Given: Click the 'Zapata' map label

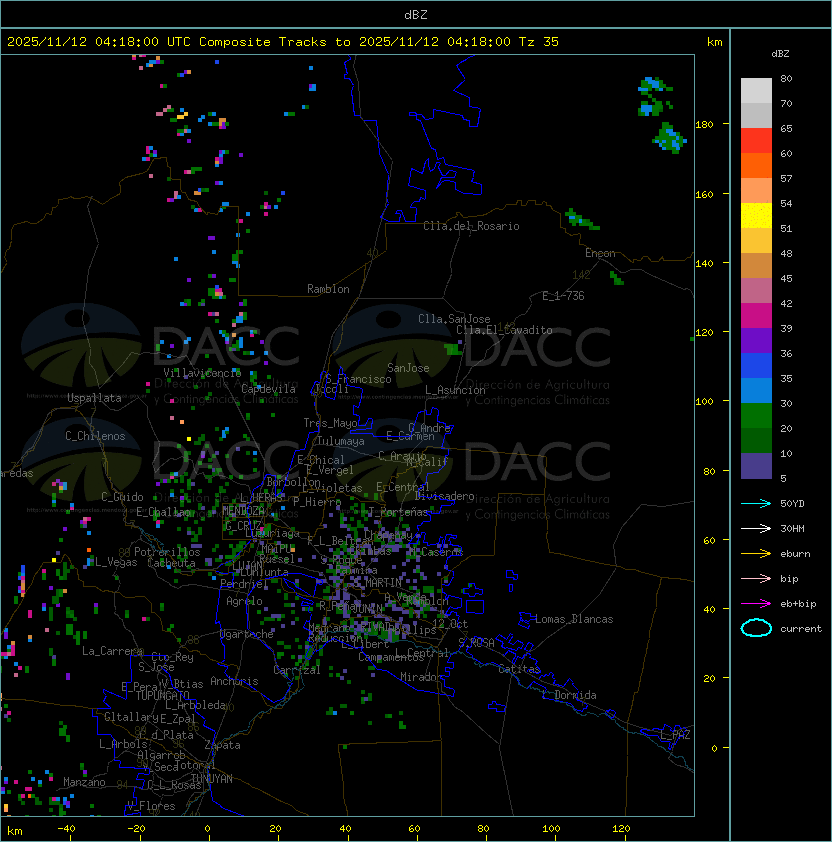Looking at the screenshot, I should coord(222,745).
